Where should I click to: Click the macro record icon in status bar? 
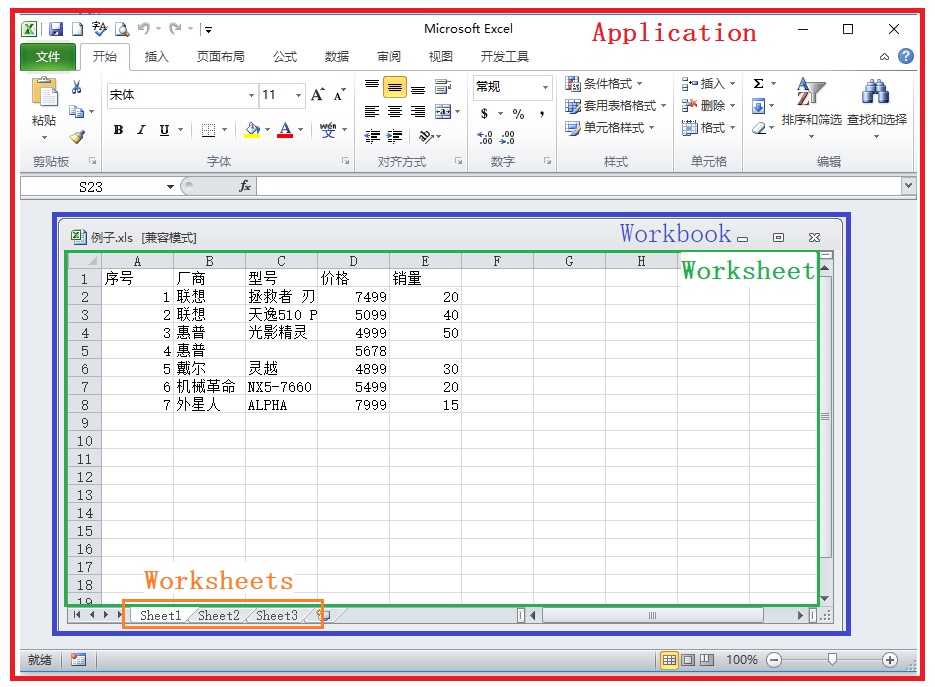78,660
